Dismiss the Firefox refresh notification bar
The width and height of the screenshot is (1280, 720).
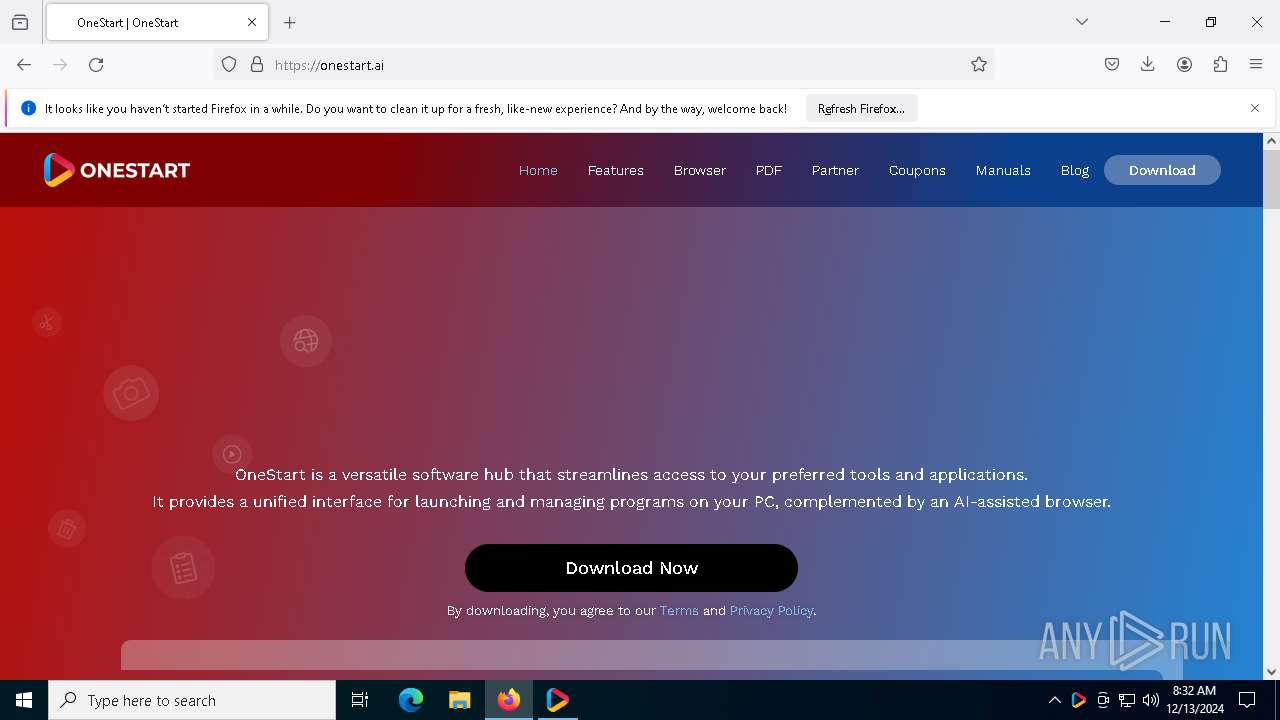click(x=1255, y=108)
